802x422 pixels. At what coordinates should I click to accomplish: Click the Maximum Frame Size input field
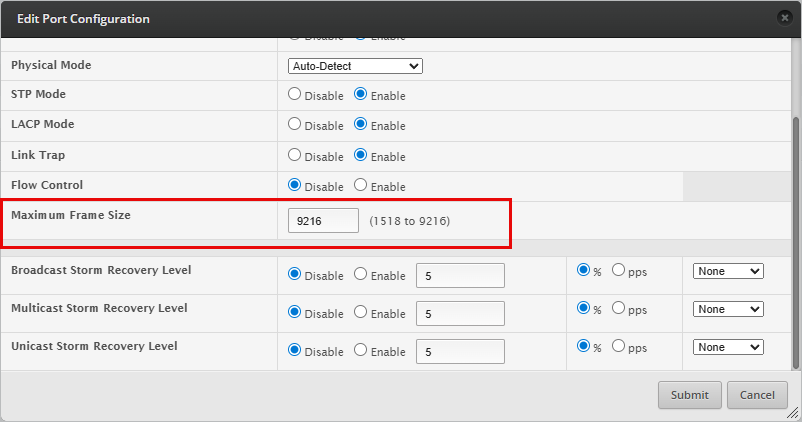click(x=323, y=220)
